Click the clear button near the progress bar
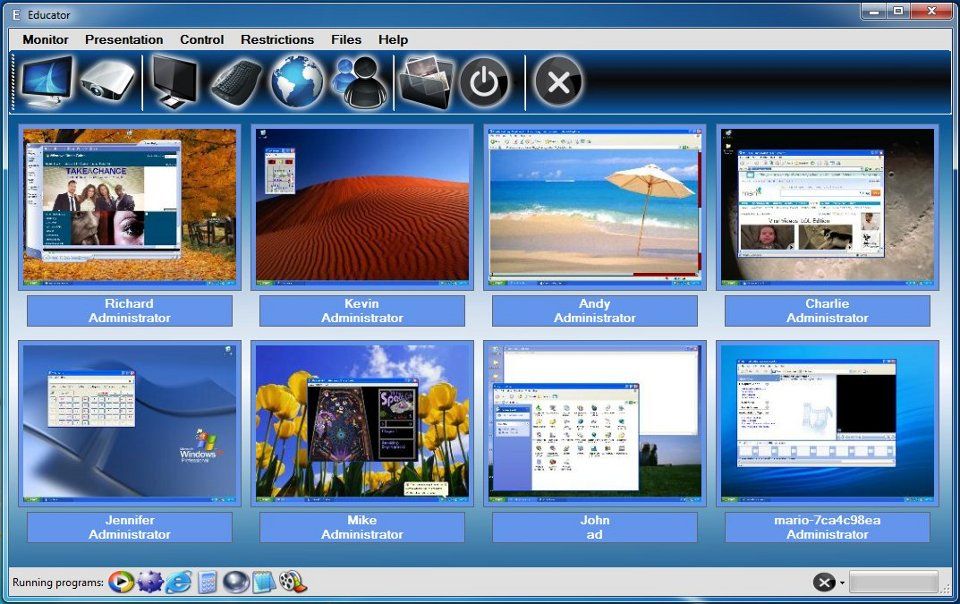 (x=824, y=581)
